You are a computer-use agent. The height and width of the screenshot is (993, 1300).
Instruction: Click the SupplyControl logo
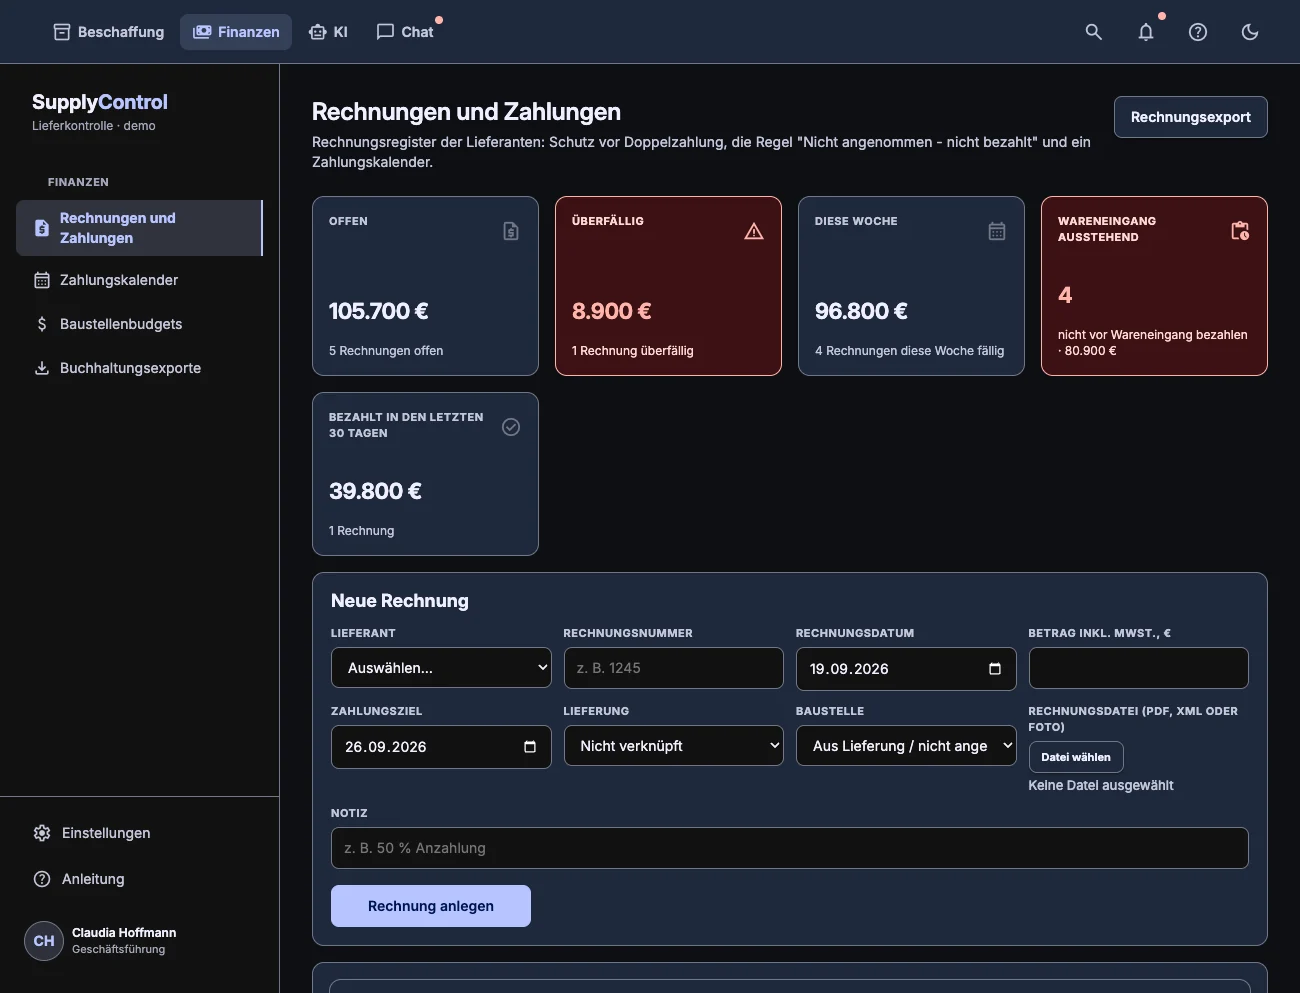point(100,102)
